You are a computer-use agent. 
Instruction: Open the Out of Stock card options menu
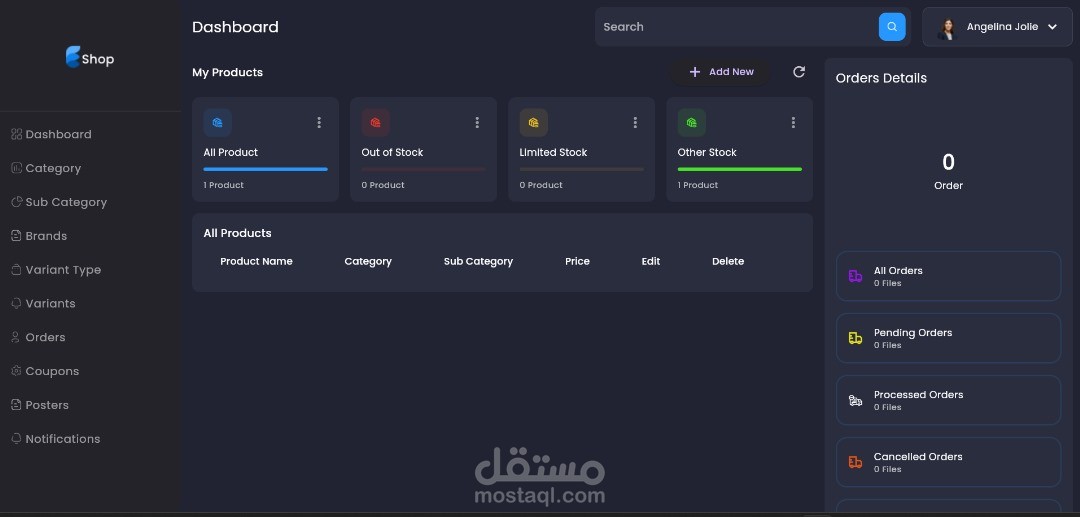click(x=477, y=123)
